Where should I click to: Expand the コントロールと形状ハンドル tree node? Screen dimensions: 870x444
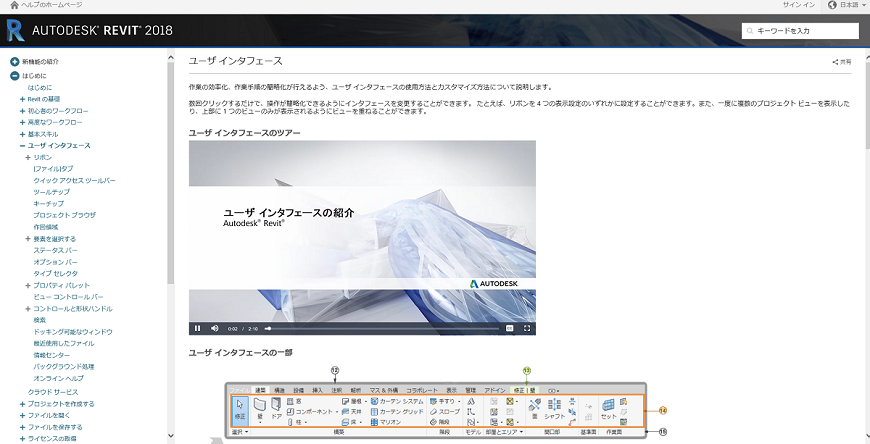click(x=28, y=309)
